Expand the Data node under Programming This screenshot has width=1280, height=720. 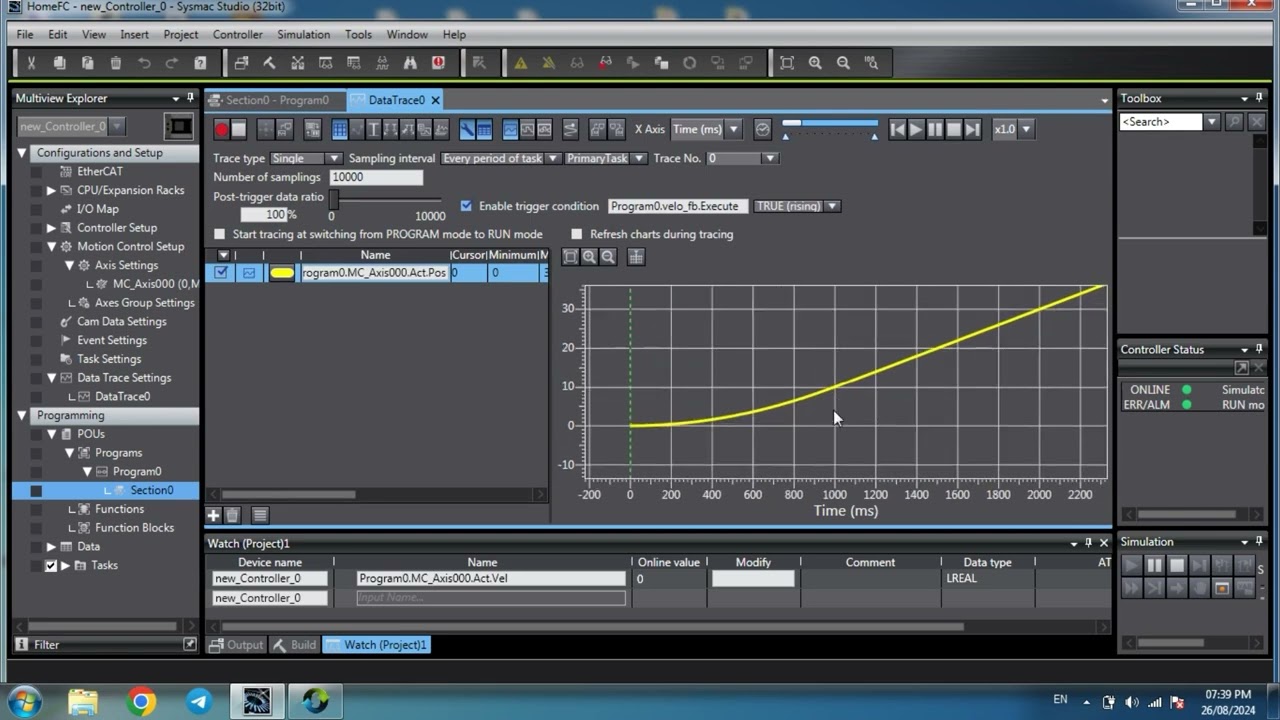tap(51, 546)
